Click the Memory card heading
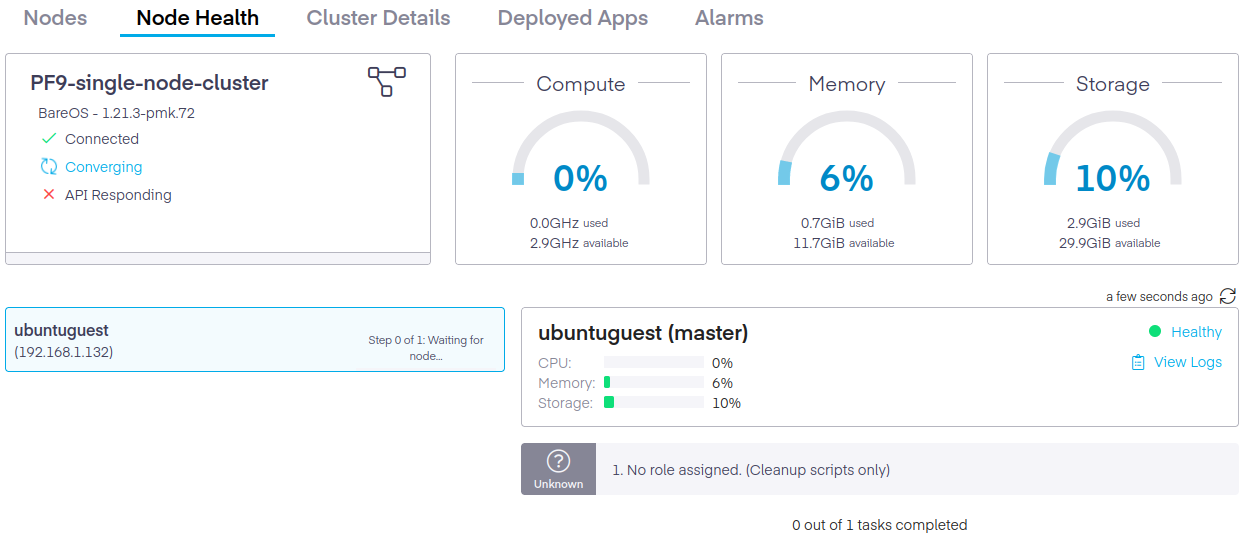 [x=847, y=84]
